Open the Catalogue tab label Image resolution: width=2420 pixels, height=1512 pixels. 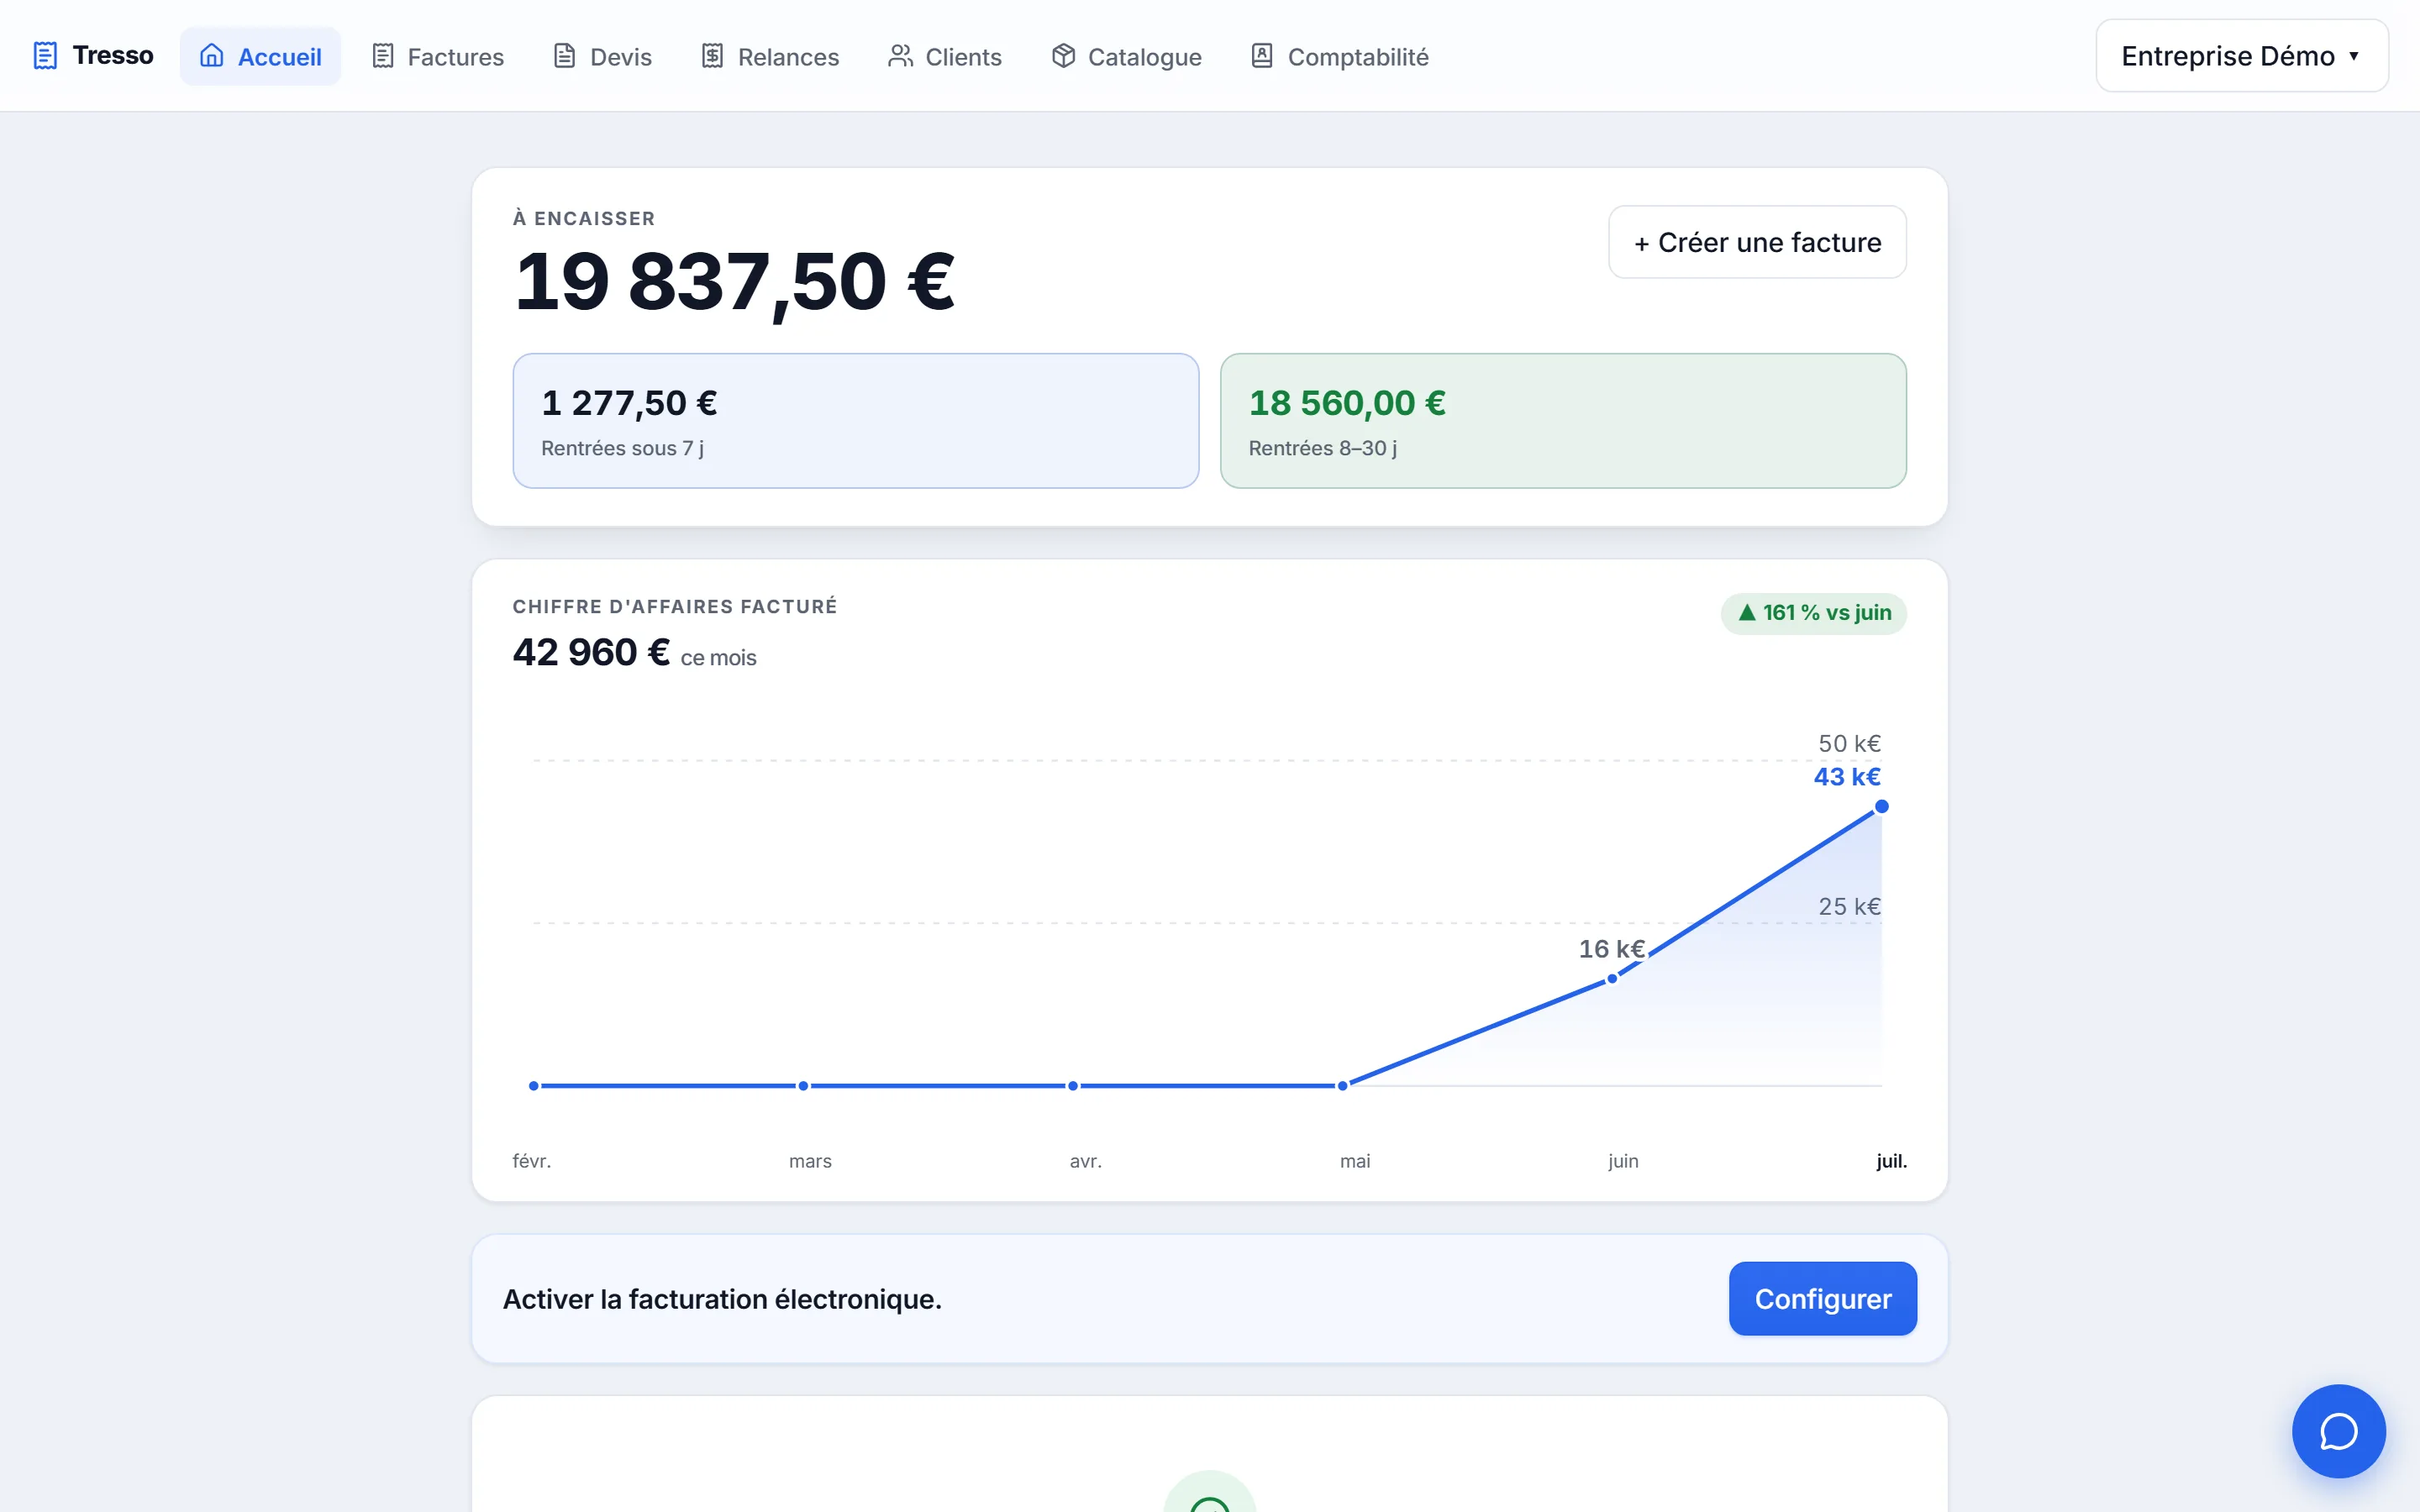click(1144, 57)
